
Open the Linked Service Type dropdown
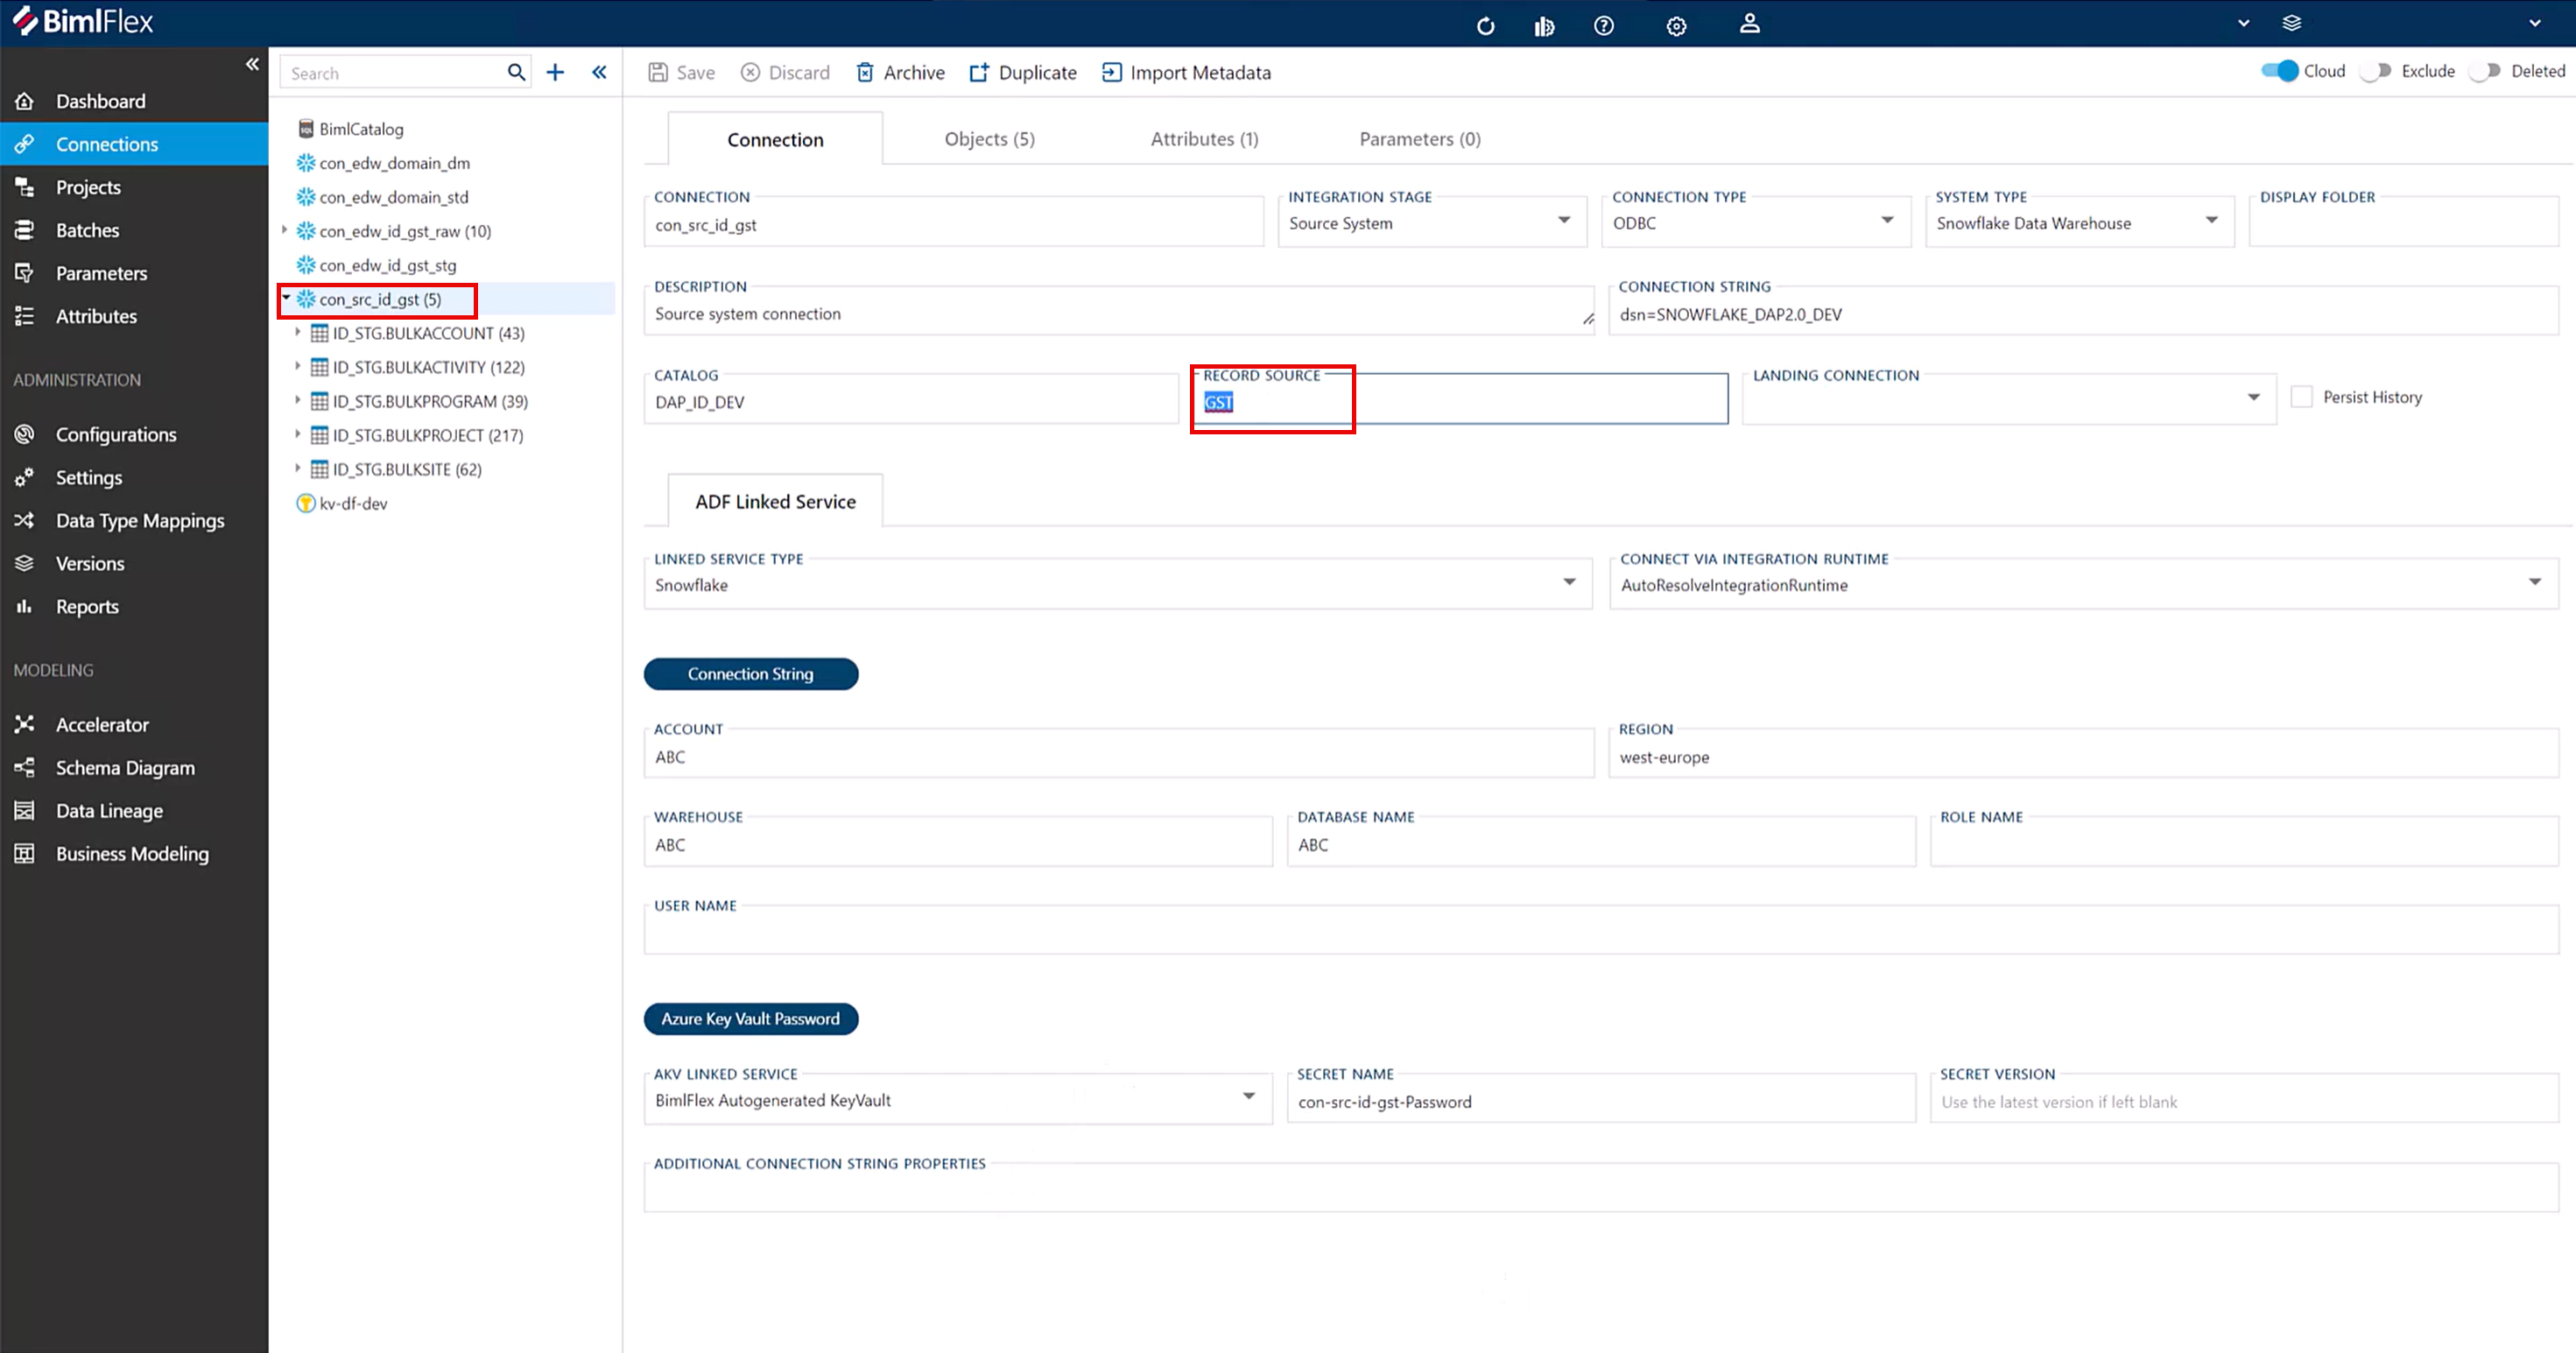point(1118,584)
